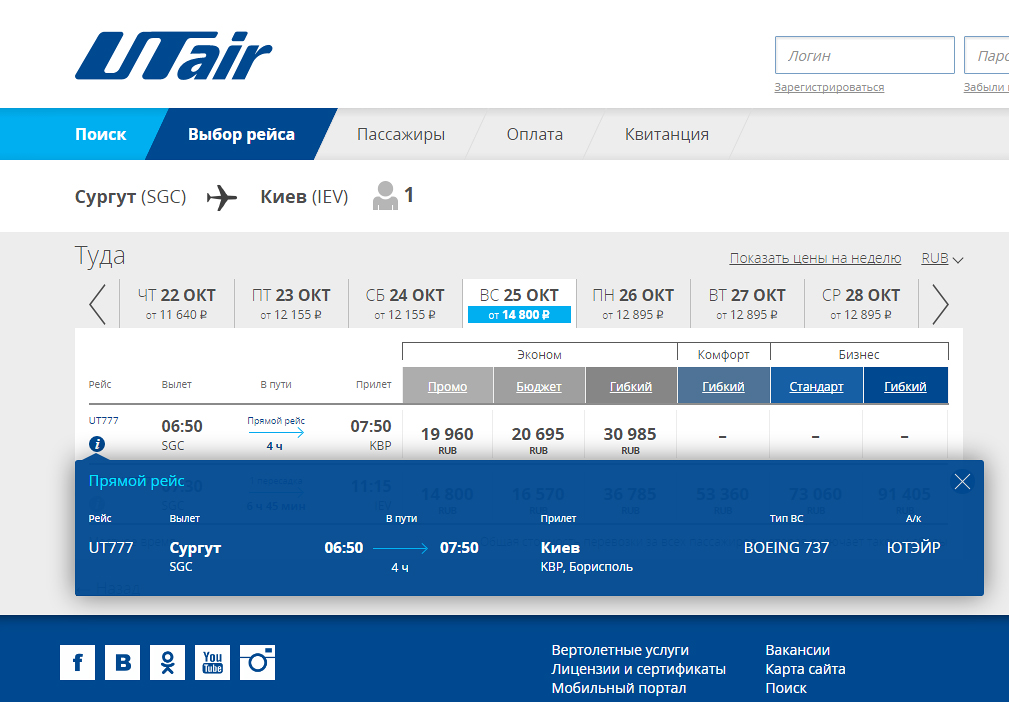The image size is (1009, 702).
Task: Open Поиск footer link
Action: click(x=786, y=688)
